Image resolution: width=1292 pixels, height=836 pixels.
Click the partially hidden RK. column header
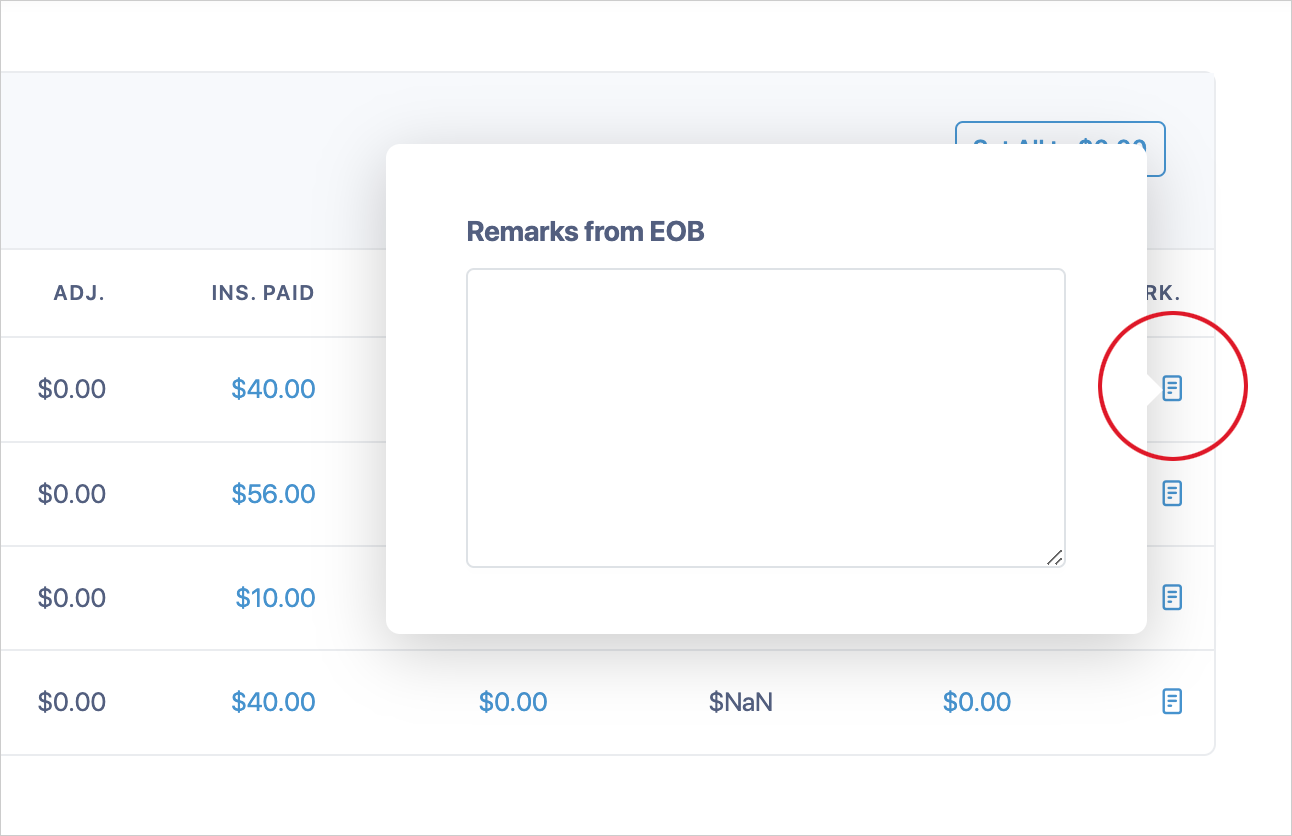click(x=1164, y=293)
